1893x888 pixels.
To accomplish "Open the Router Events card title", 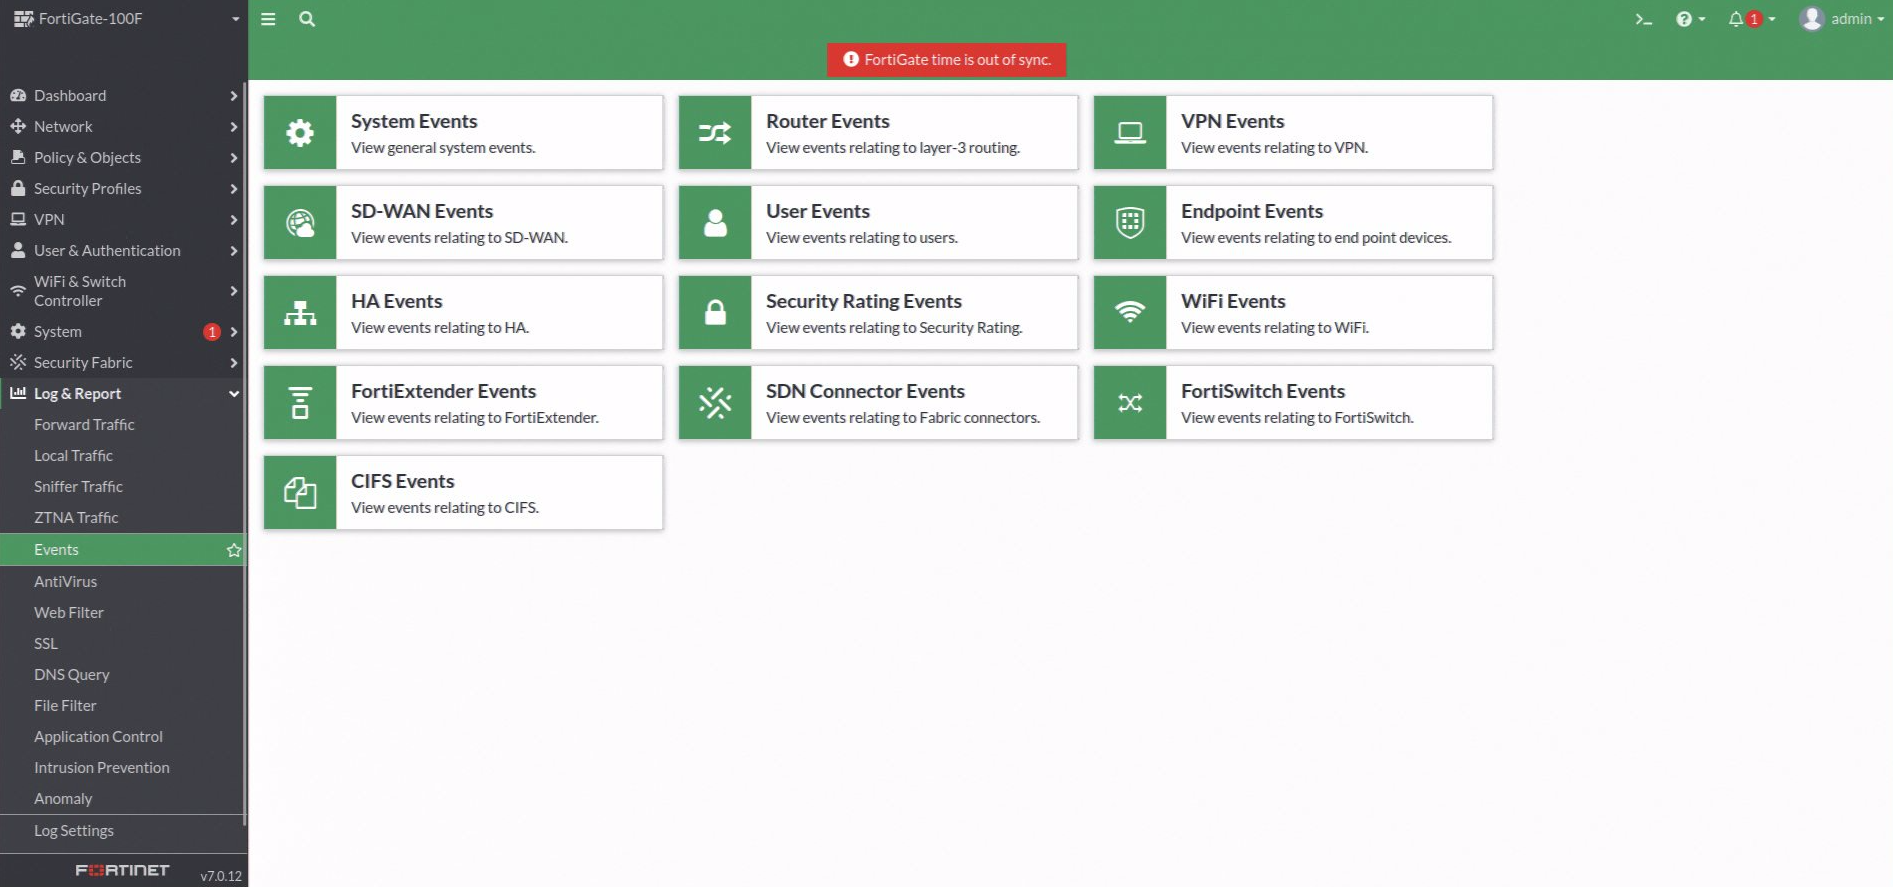I will pyautogui.click(x=827, y=121).
